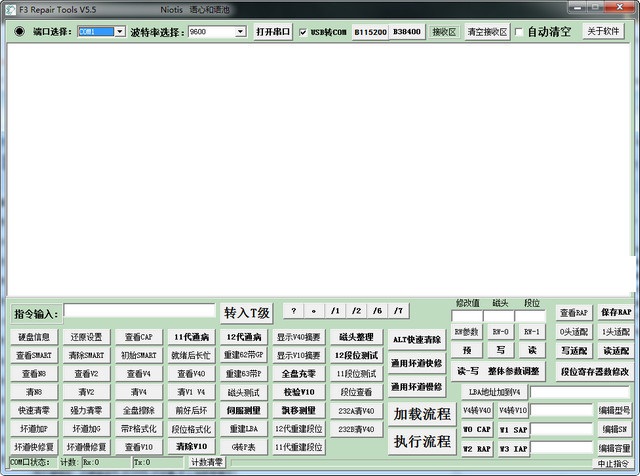The image size is (640, 476).
Task: Open the 9600 baud rate dropdown
Action: coord(241,31)
